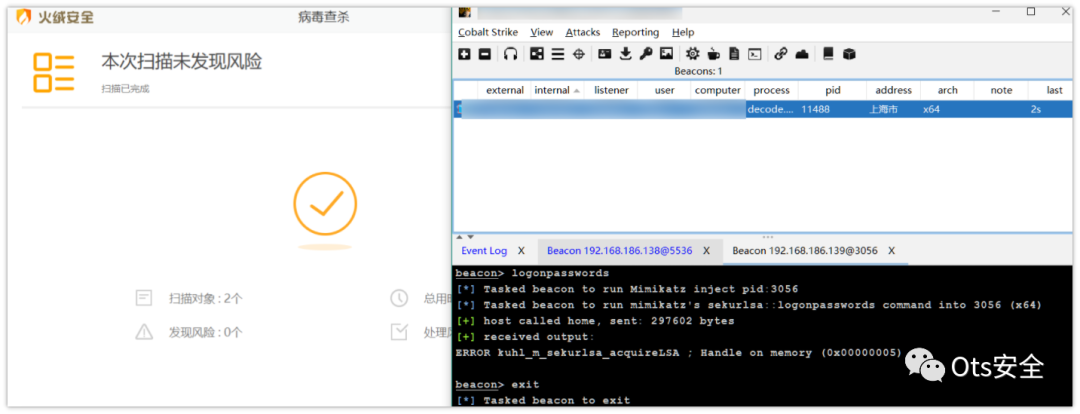Select the beacon row with pid 11488
The width and height of the screenshot is (1080, 414).
pos(762,109)
